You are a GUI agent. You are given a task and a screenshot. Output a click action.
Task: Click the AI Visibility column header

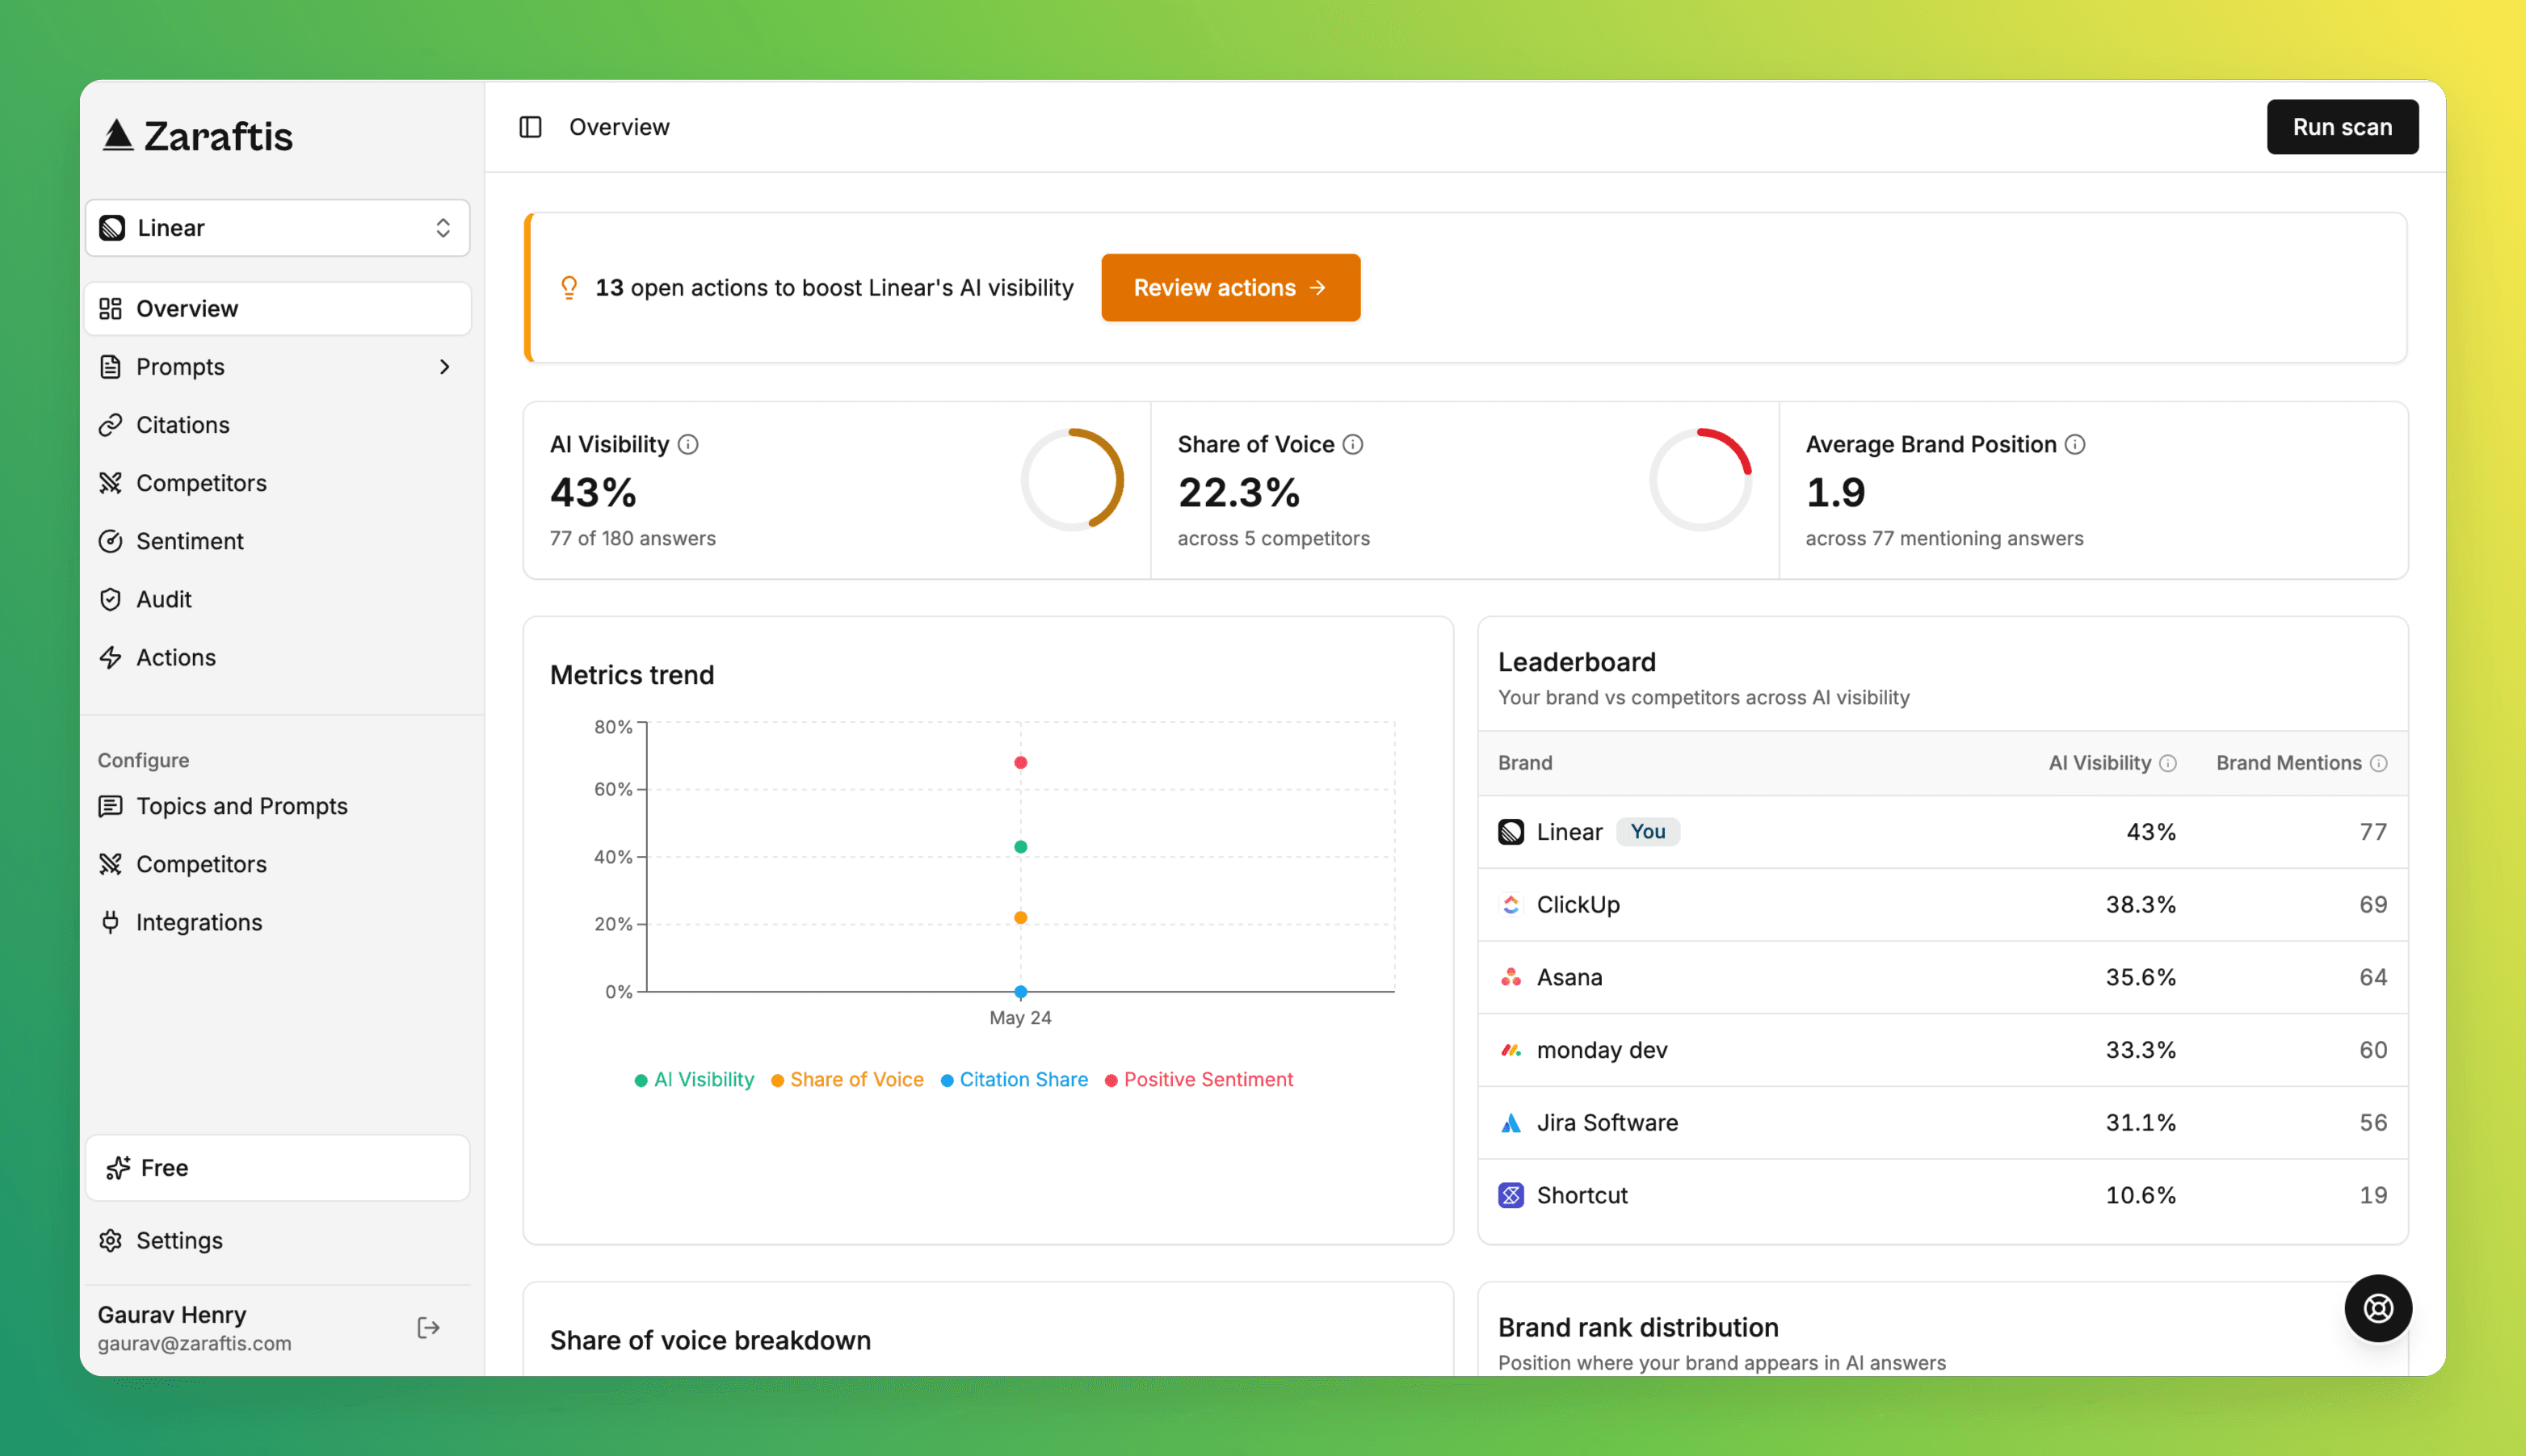point(2099,763)
